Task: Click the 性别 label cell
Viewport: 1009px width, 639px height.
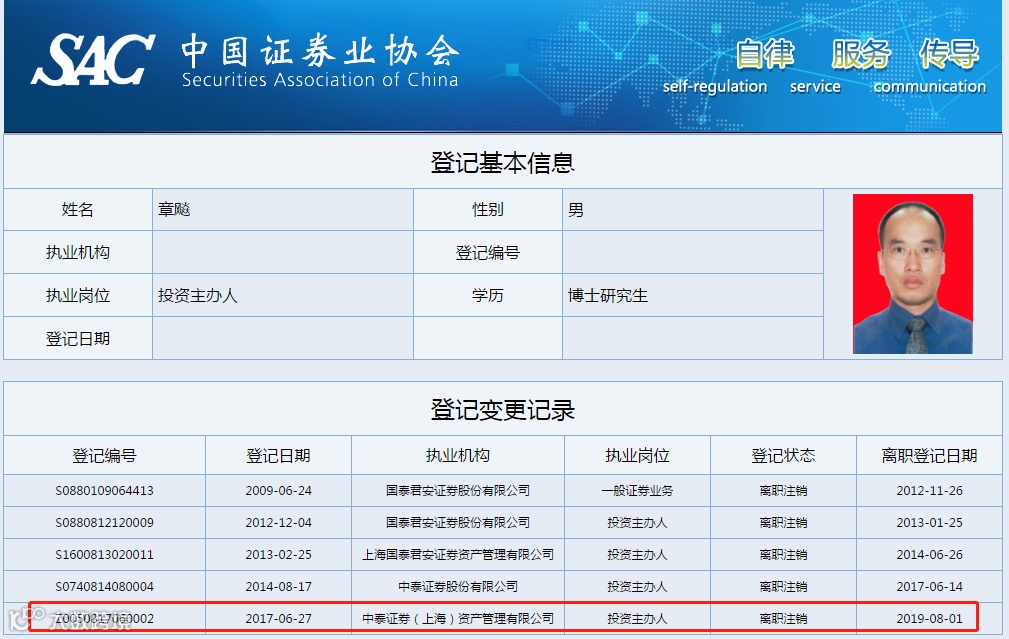Action: click(488, 209)
